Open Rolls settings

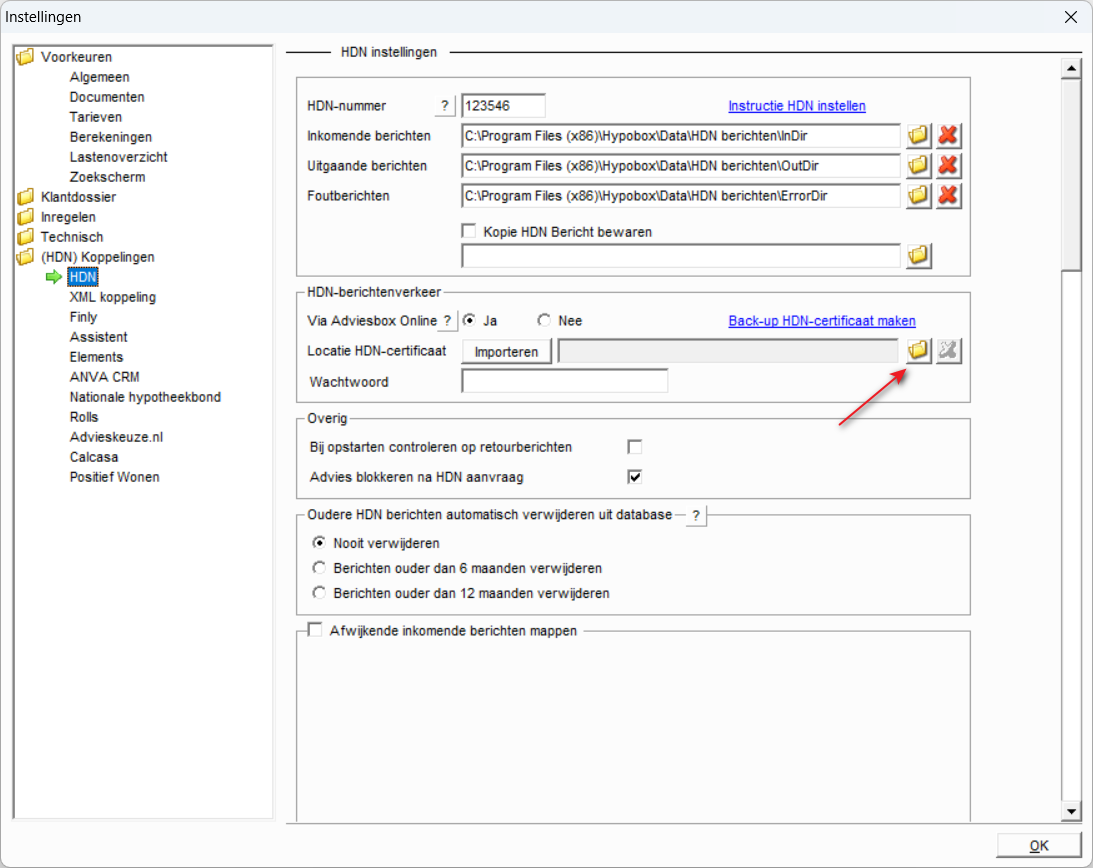click(x=84, y=417)
